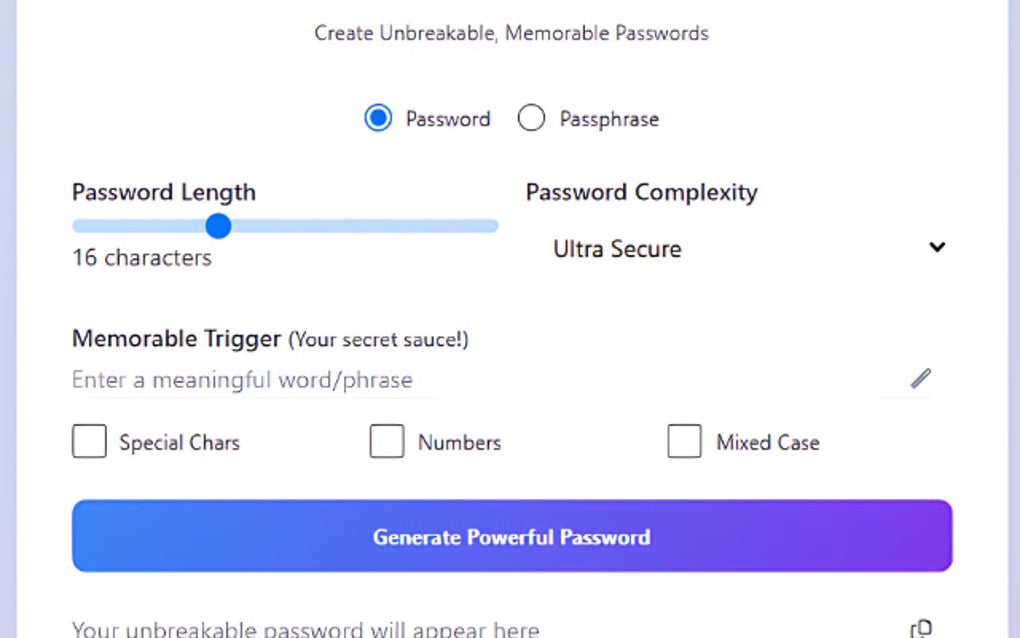Click the chevron icon on Password Complexity
Viewport: 1020px width, 638px height.
tap(936, 247)
